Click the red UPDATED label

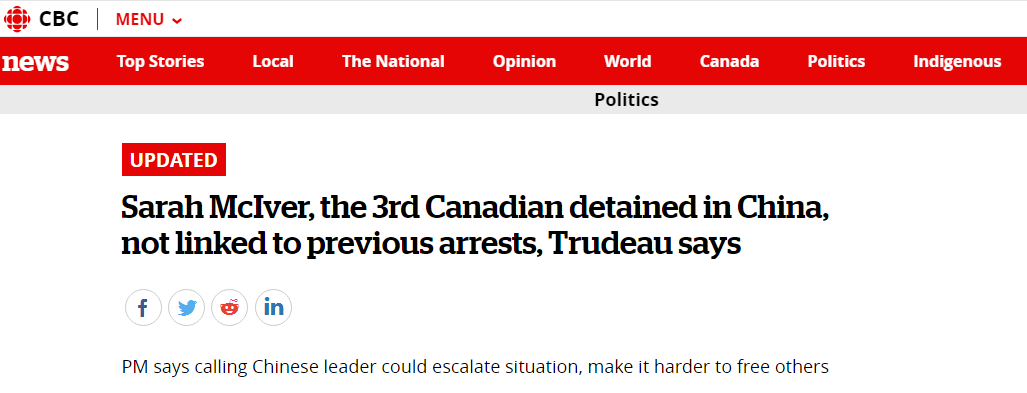pyautogui.click(x=174, y=160)
